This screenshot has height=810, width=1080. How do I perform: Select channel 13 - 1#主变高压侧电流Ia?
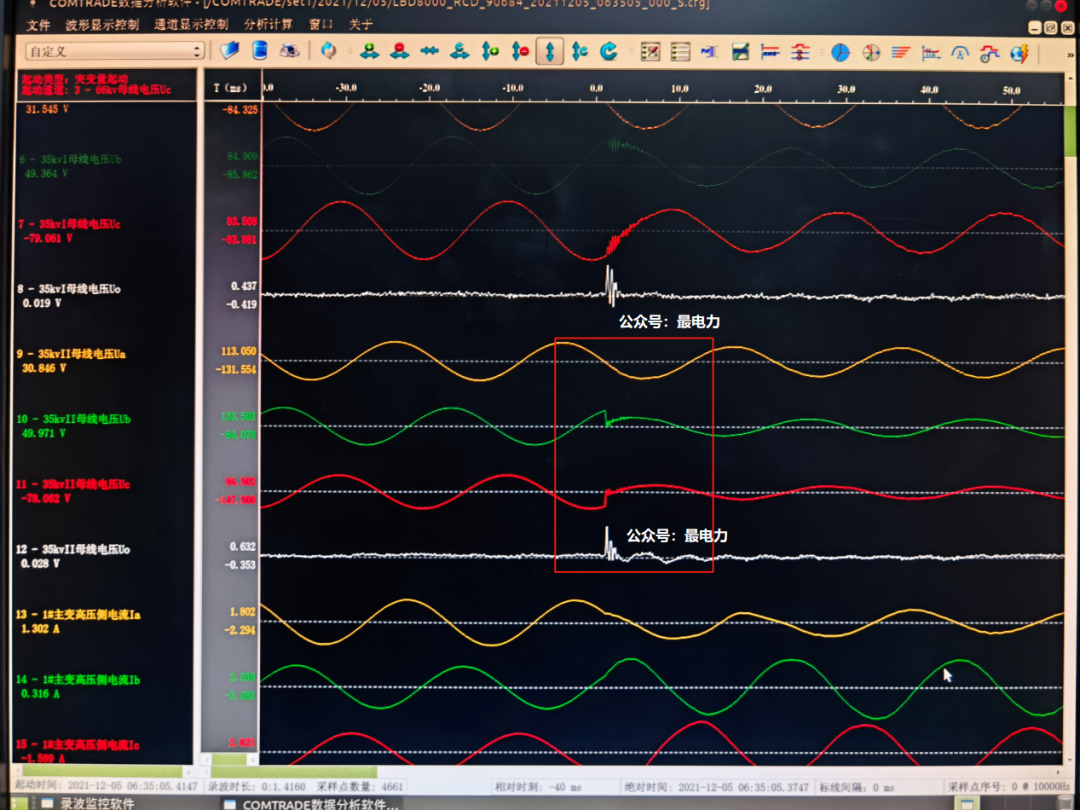[77, 614]
